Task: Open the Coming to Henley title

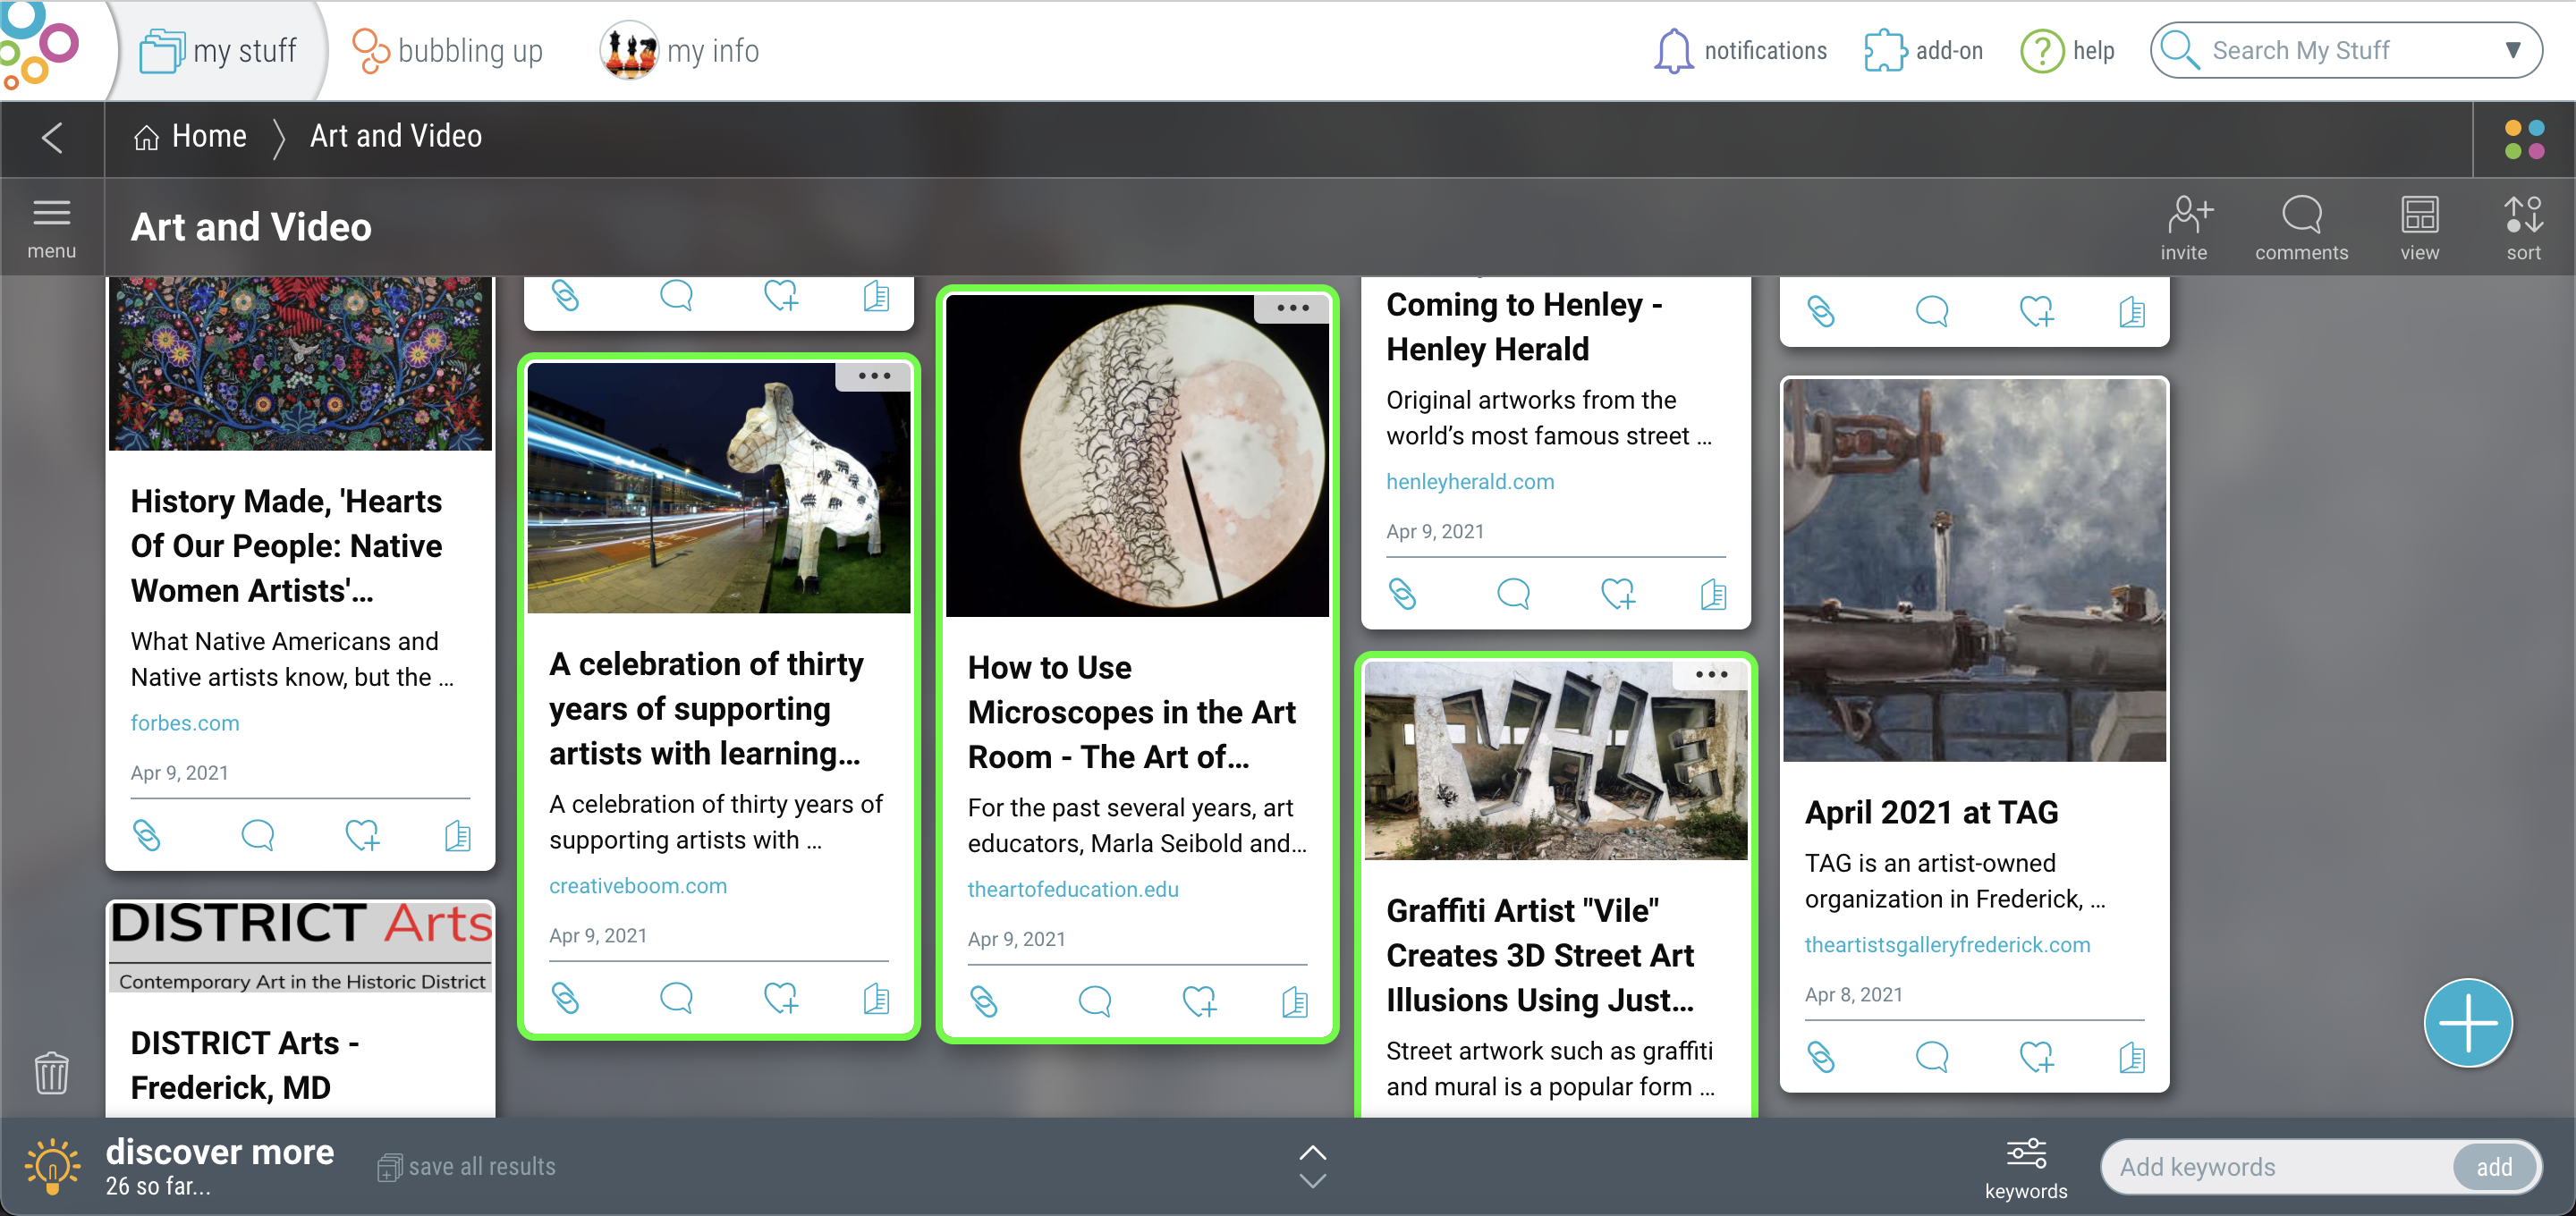Action: coord(1524,326)
